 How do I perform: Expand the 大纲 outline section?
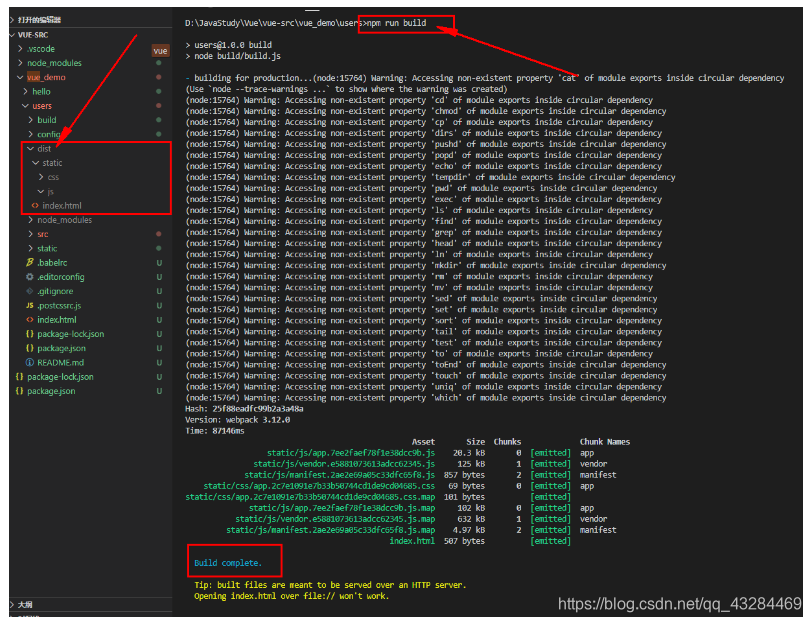tap(12, 604)
